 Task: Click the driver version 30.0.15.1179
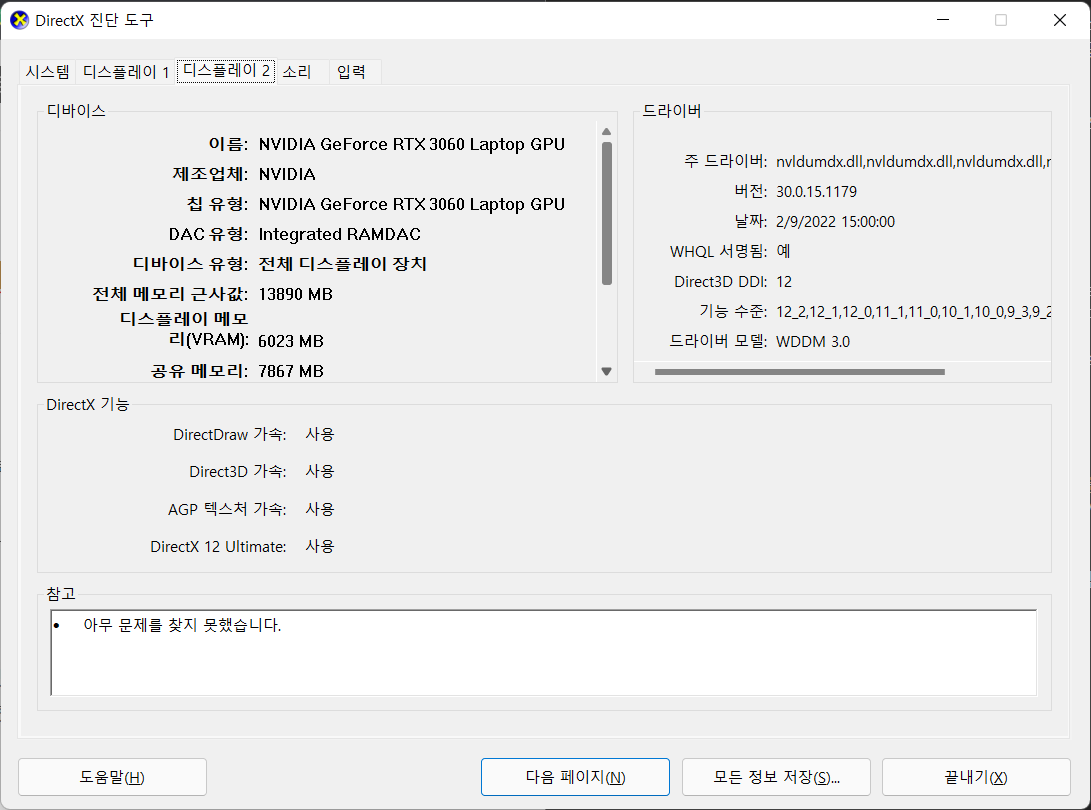click(x=816, y=191)
